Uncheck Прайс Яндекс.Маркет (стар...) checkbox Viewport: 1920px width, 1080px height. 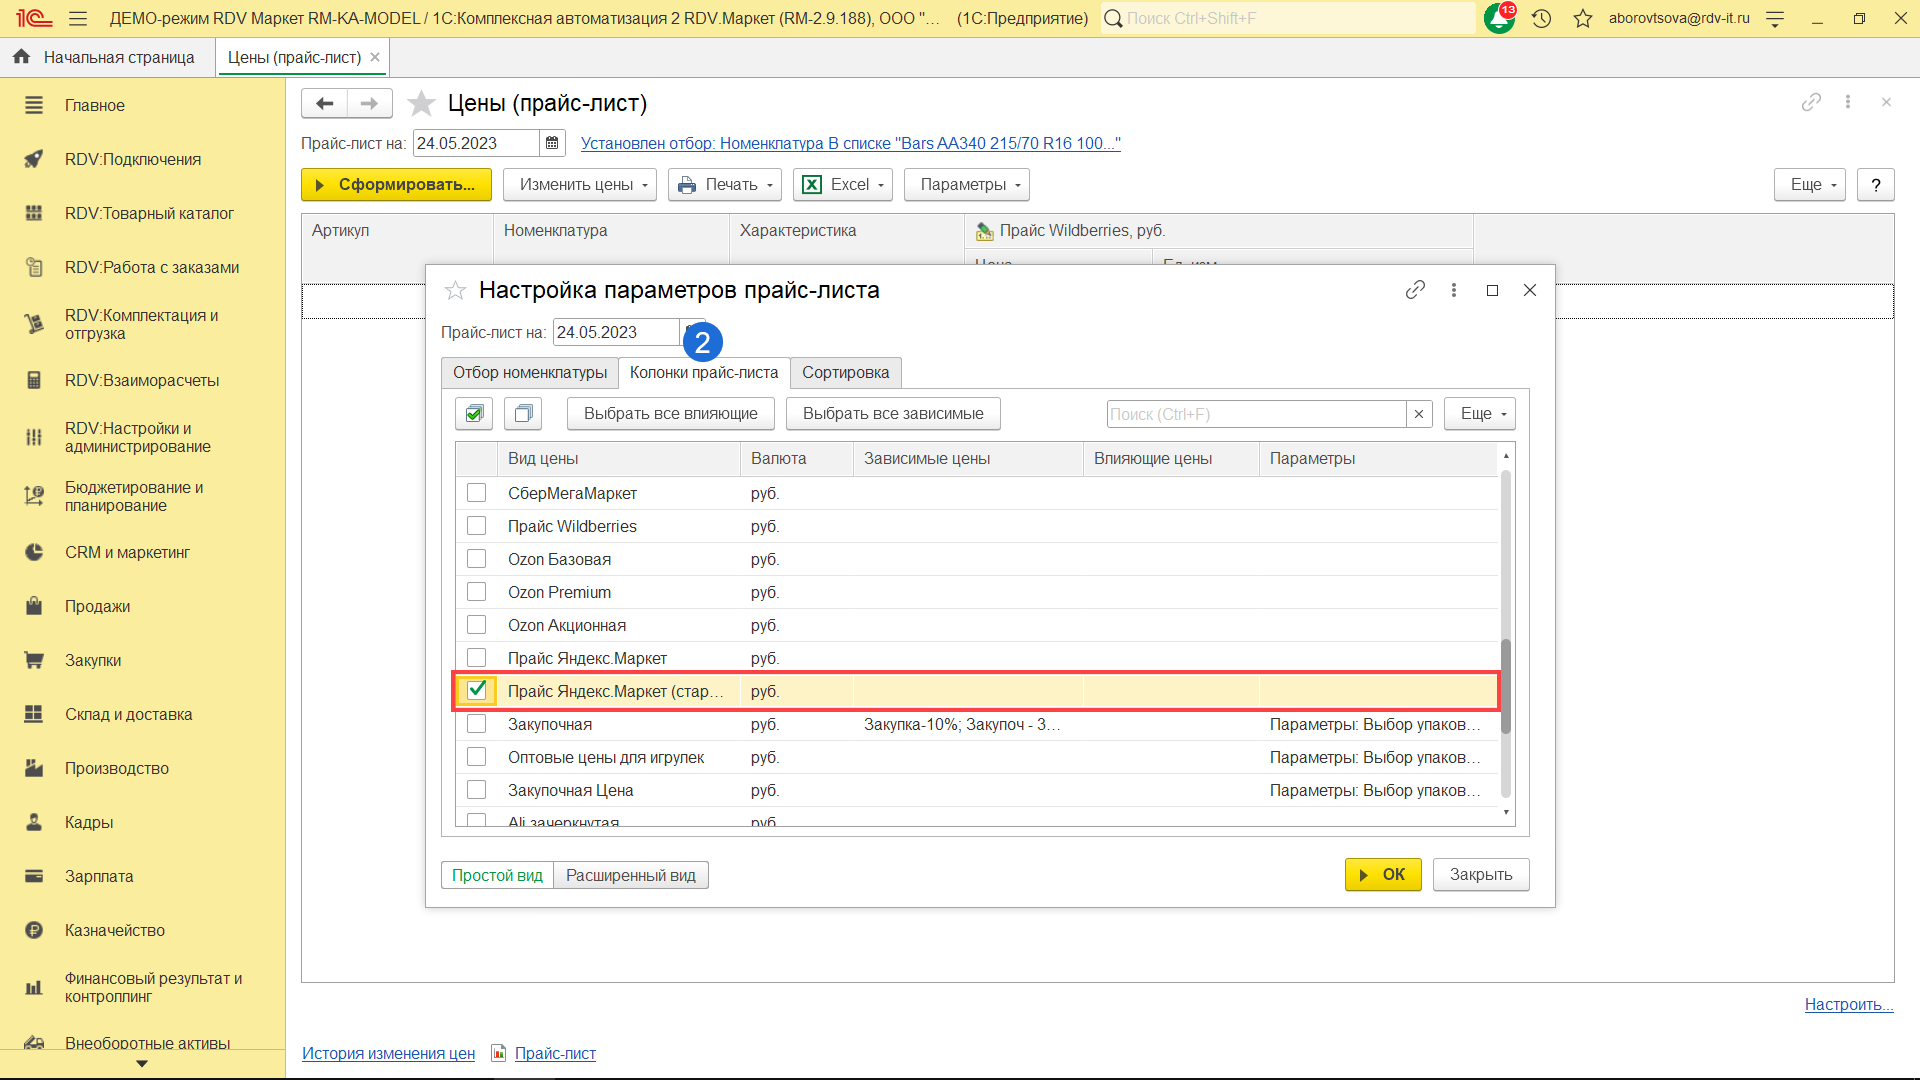click(x=477, y=690)
